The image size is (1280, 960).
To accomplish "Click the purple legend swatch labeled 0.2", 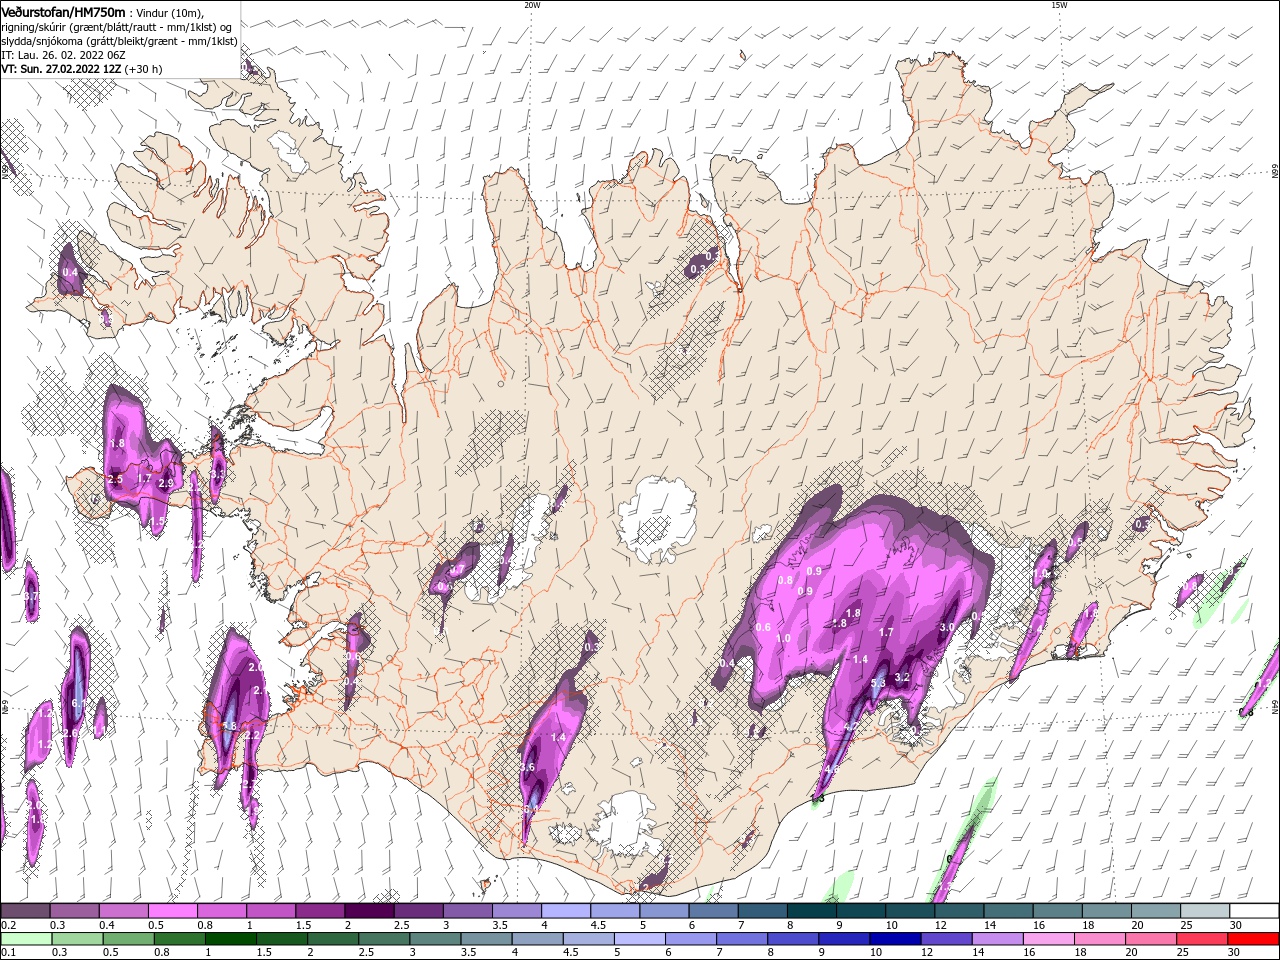I will point(26,911).
